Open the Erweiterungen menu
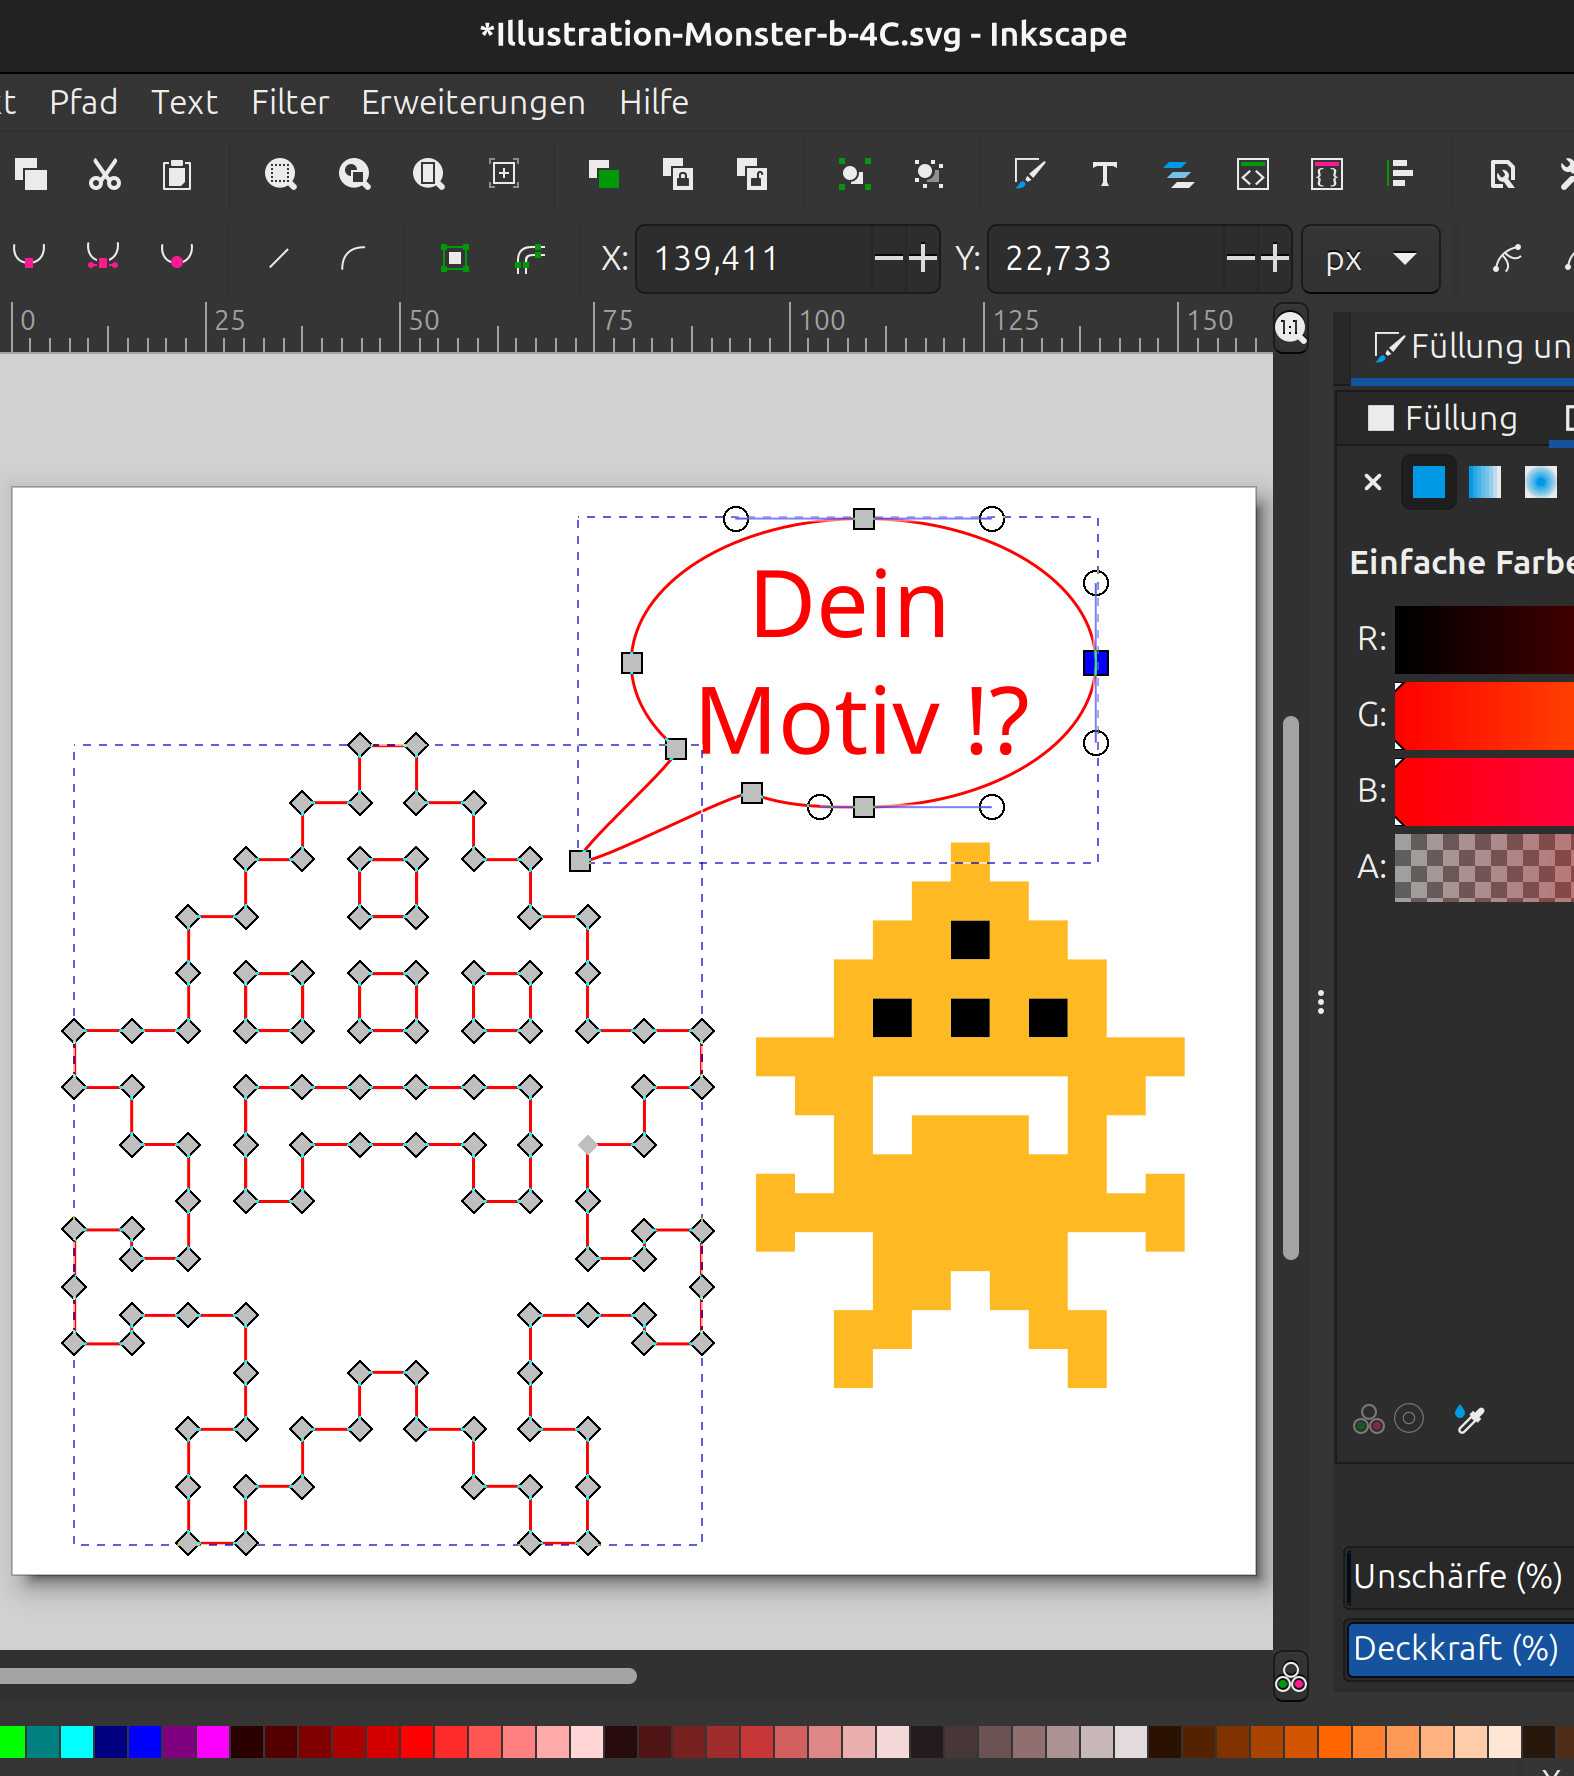1574x1776 pixels. click(x=473, y=102)
